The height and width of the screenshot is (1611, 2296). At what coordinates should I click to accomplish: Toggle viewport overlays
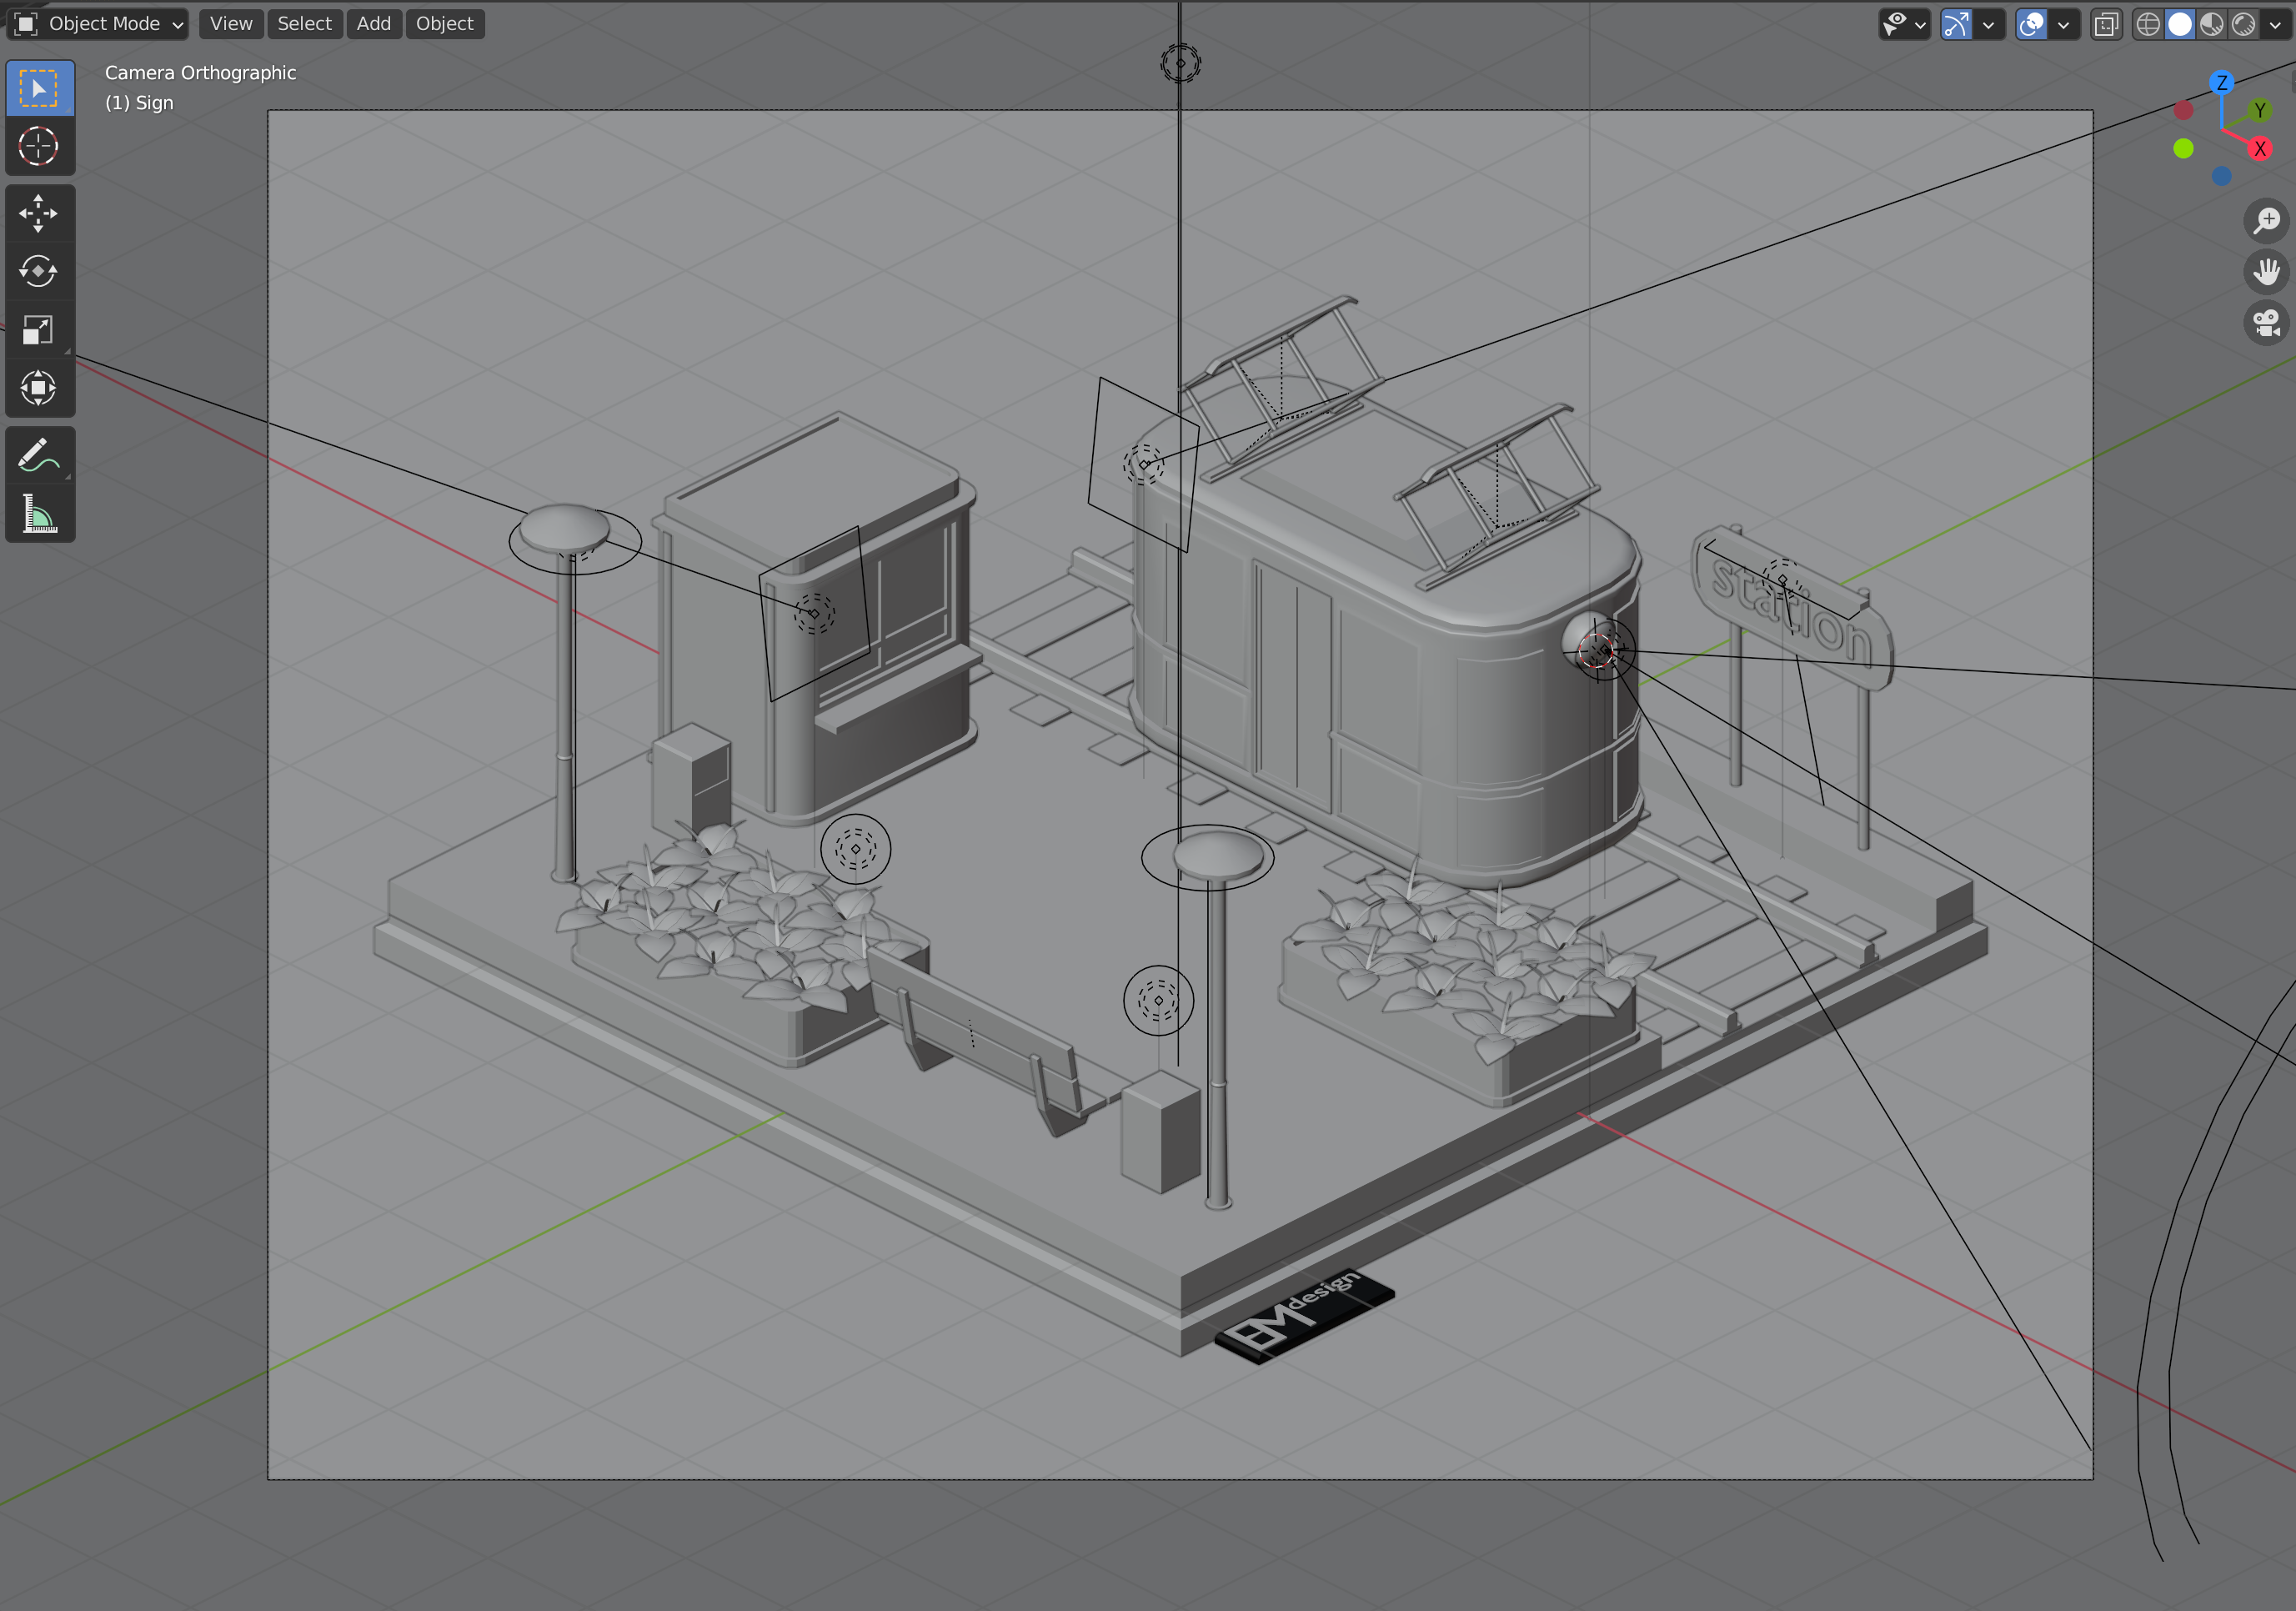click(x=2031, y=24)
